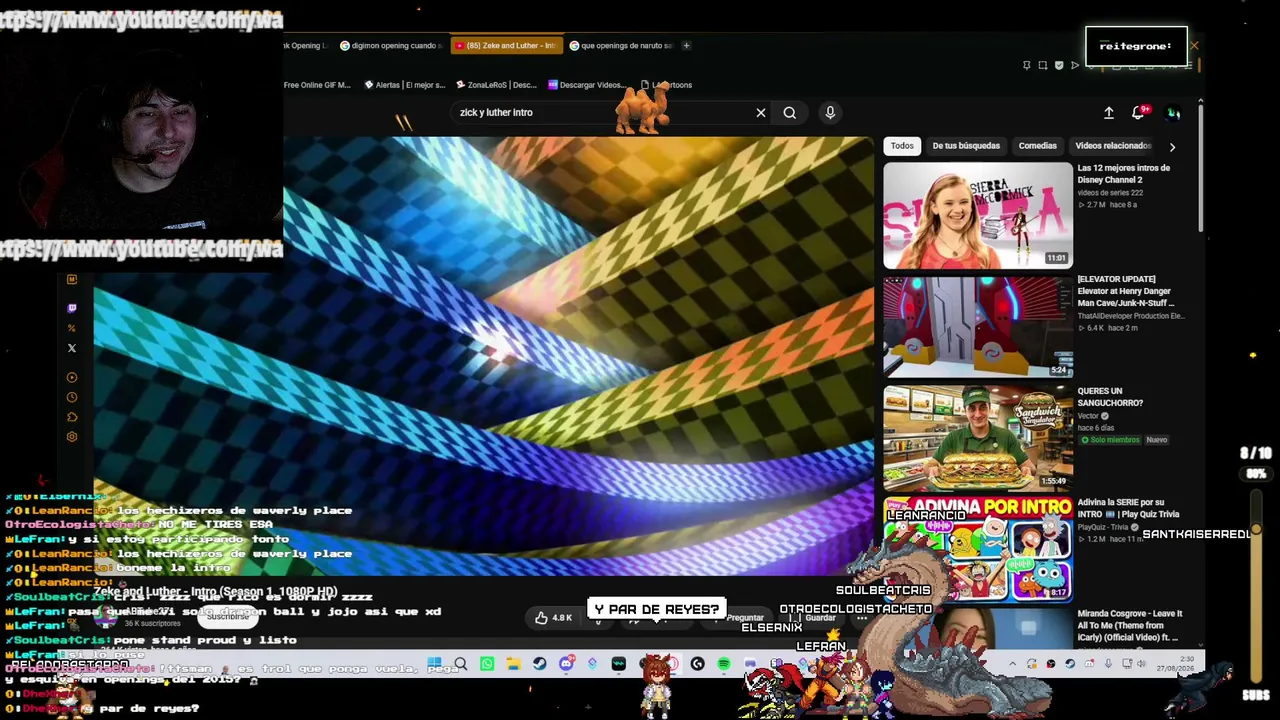Open File Explorer from the taskbar
The height and width of the screenshot is (720, 1280).
[x=513, y=664]
